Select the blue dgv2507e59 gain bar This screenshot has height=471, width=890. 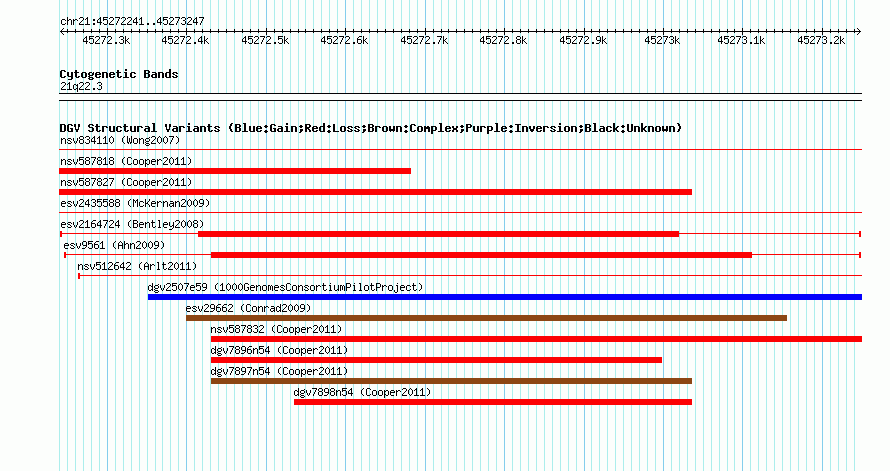coord(505,297)
